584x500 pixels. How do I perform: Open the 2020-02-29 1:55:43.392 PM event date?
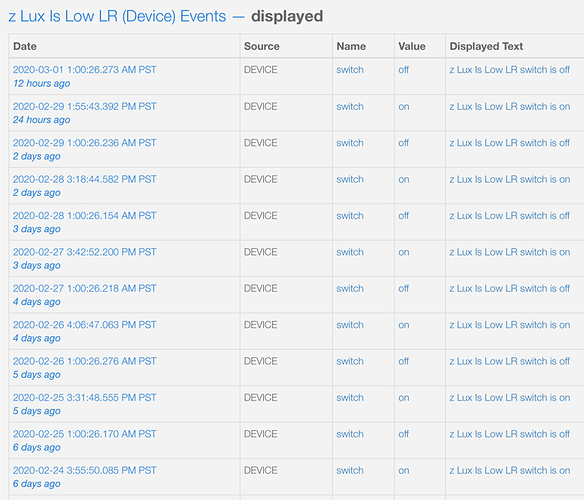85,107
